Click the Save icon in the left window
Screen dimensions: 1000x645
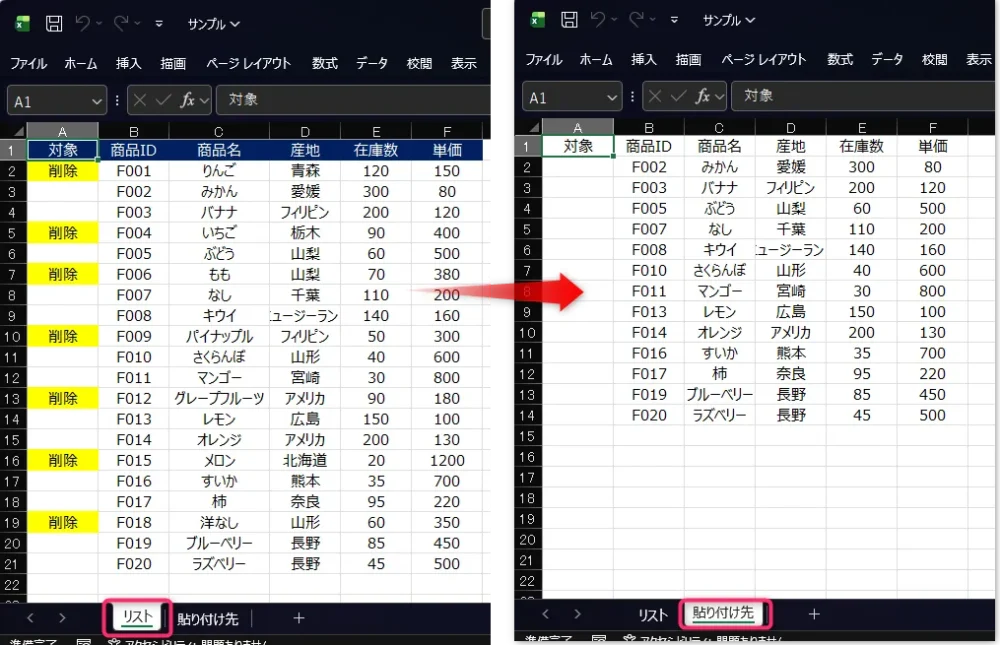(x=54, y=22)
